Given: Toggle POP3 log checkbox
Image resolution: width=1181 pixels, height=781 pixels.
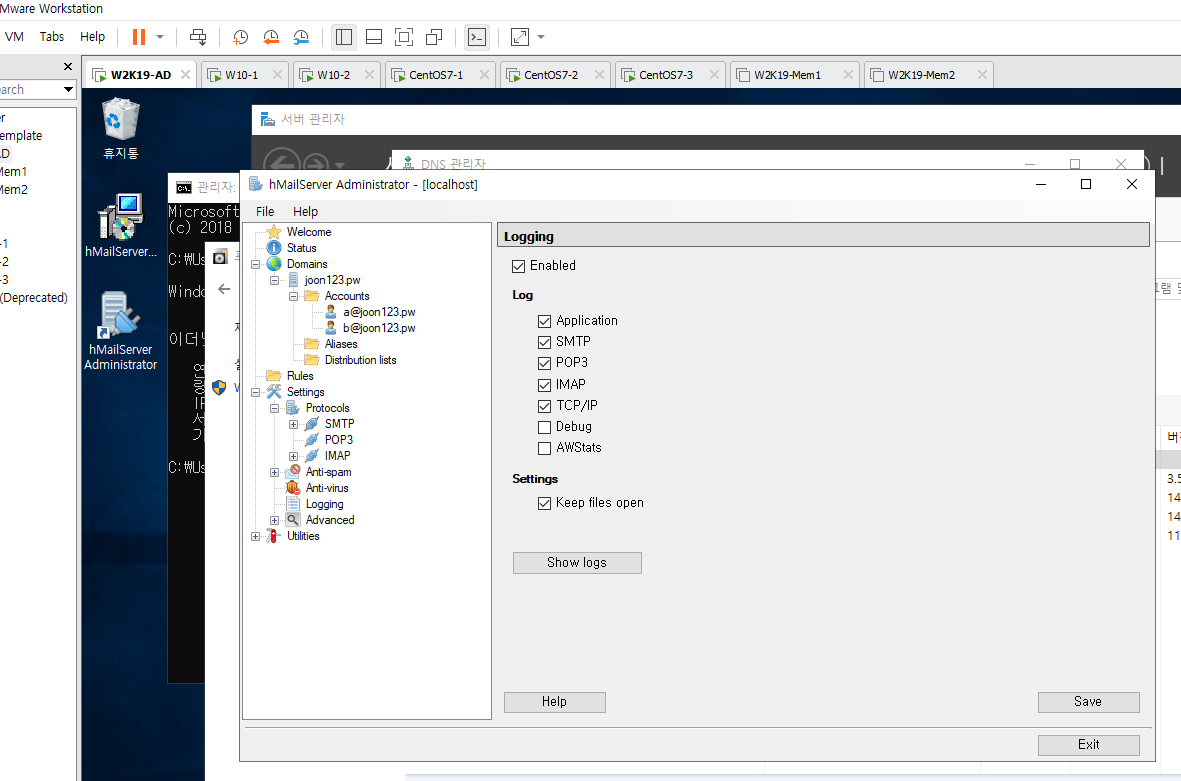Looking at the screenshot, I should [545, 363].
